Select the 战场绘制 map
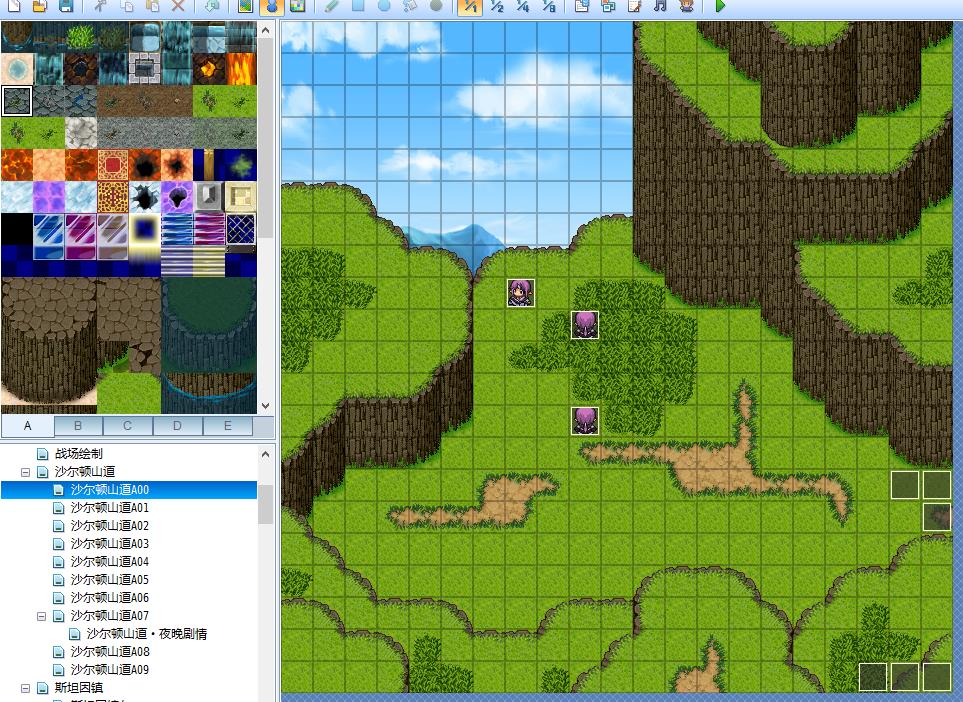Viewport: 963px width, 702px height. tap(79, 454)
